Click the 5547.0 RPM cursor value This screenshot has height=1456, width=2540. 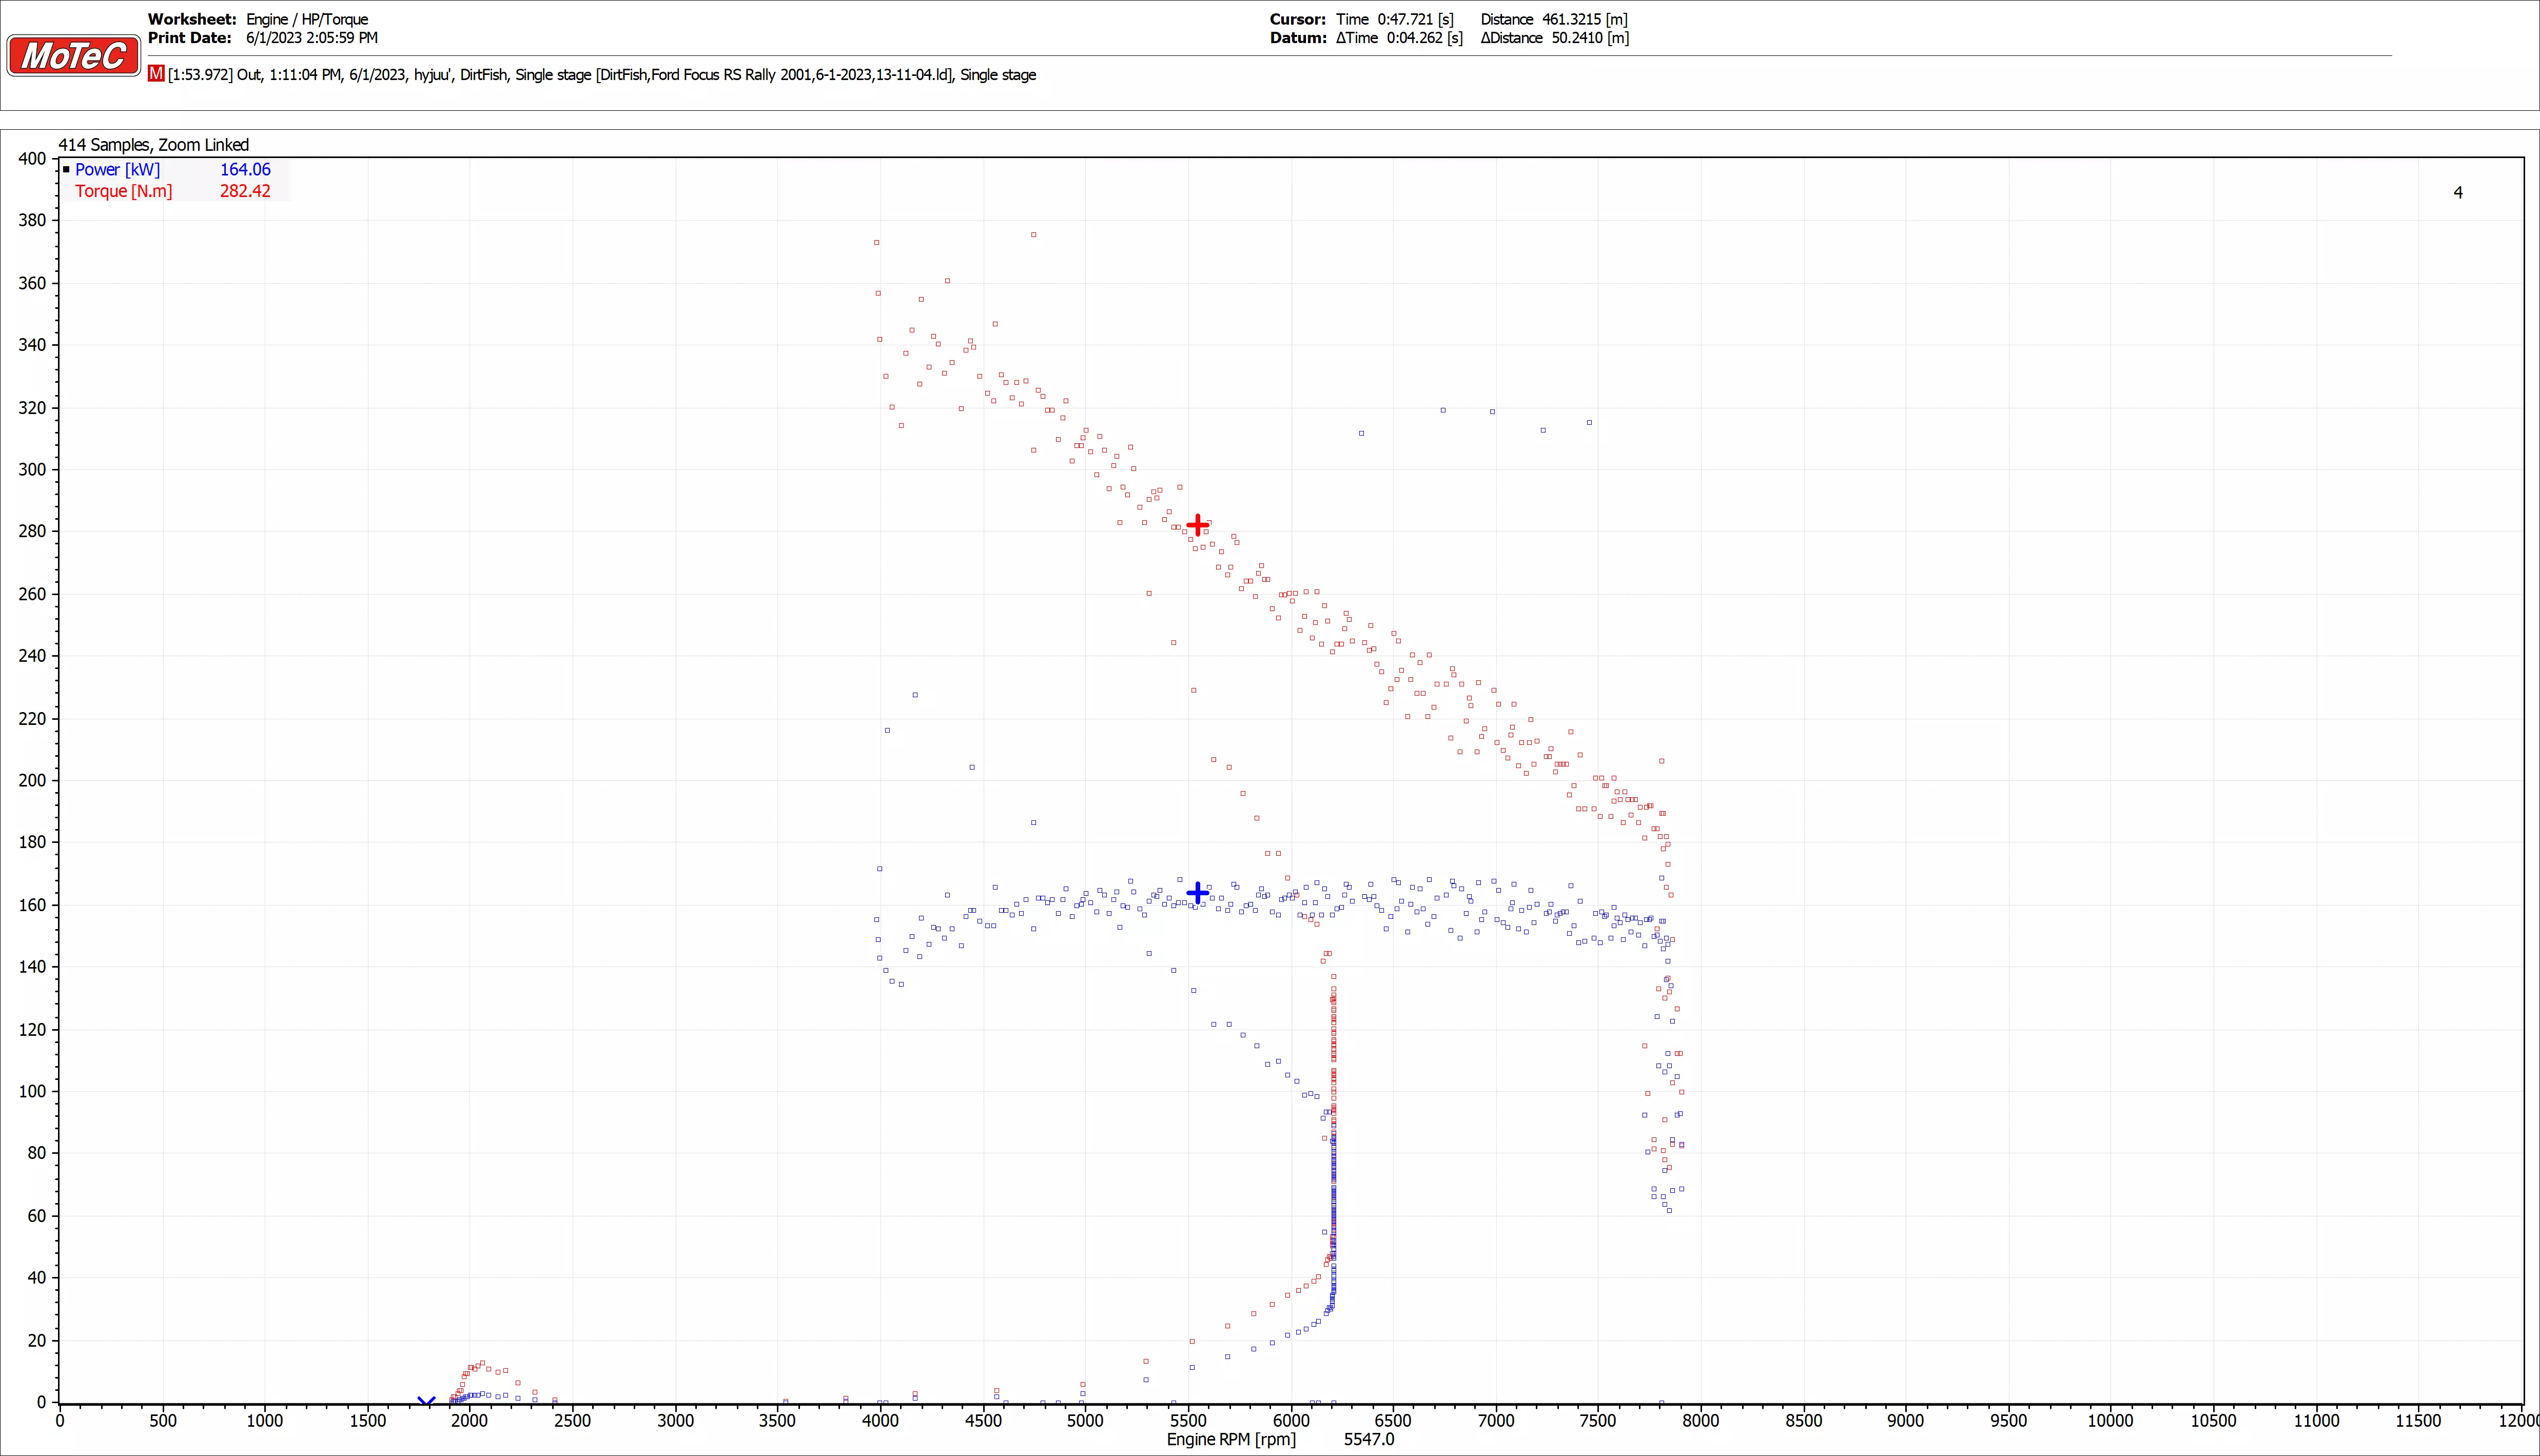point(1368,1439)
